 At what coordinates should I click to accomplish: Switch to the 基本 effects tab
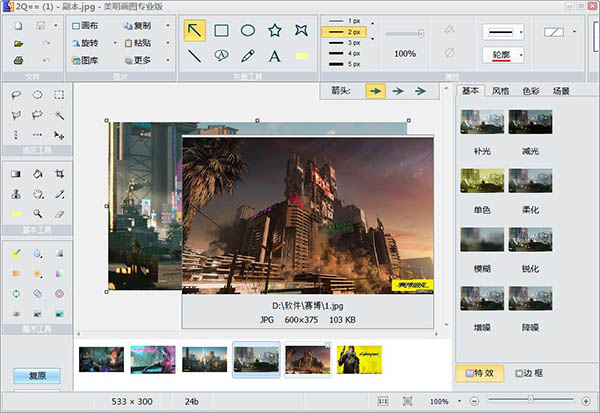click(x=470, y=91)
